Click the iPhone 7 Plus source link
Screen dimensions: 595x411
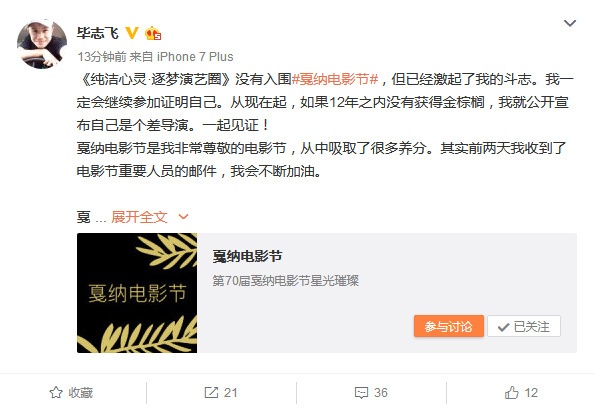tap(195, 57)
